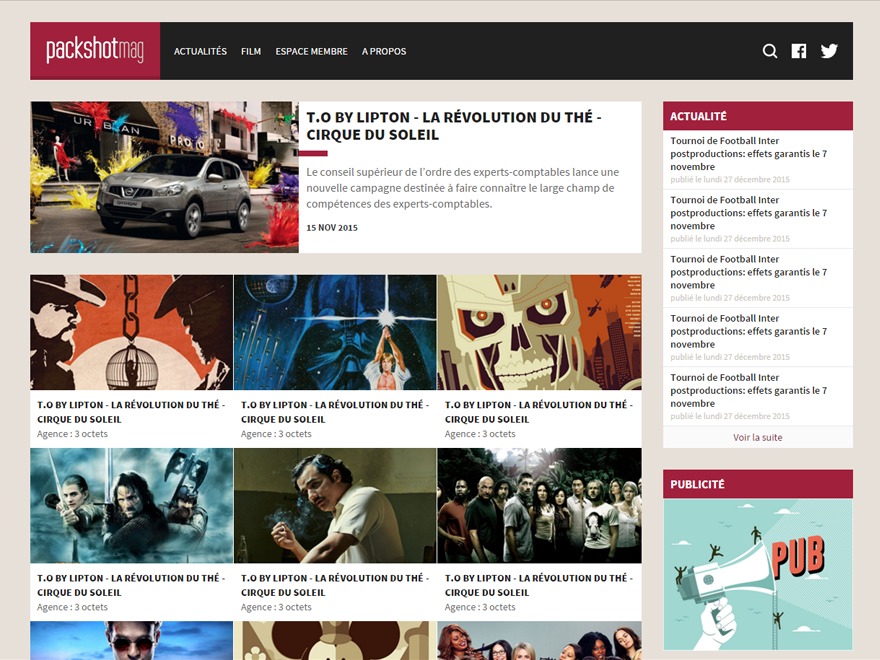
Task: Click Agence : 3 octets under Django poster
Action: (x=72, y=434)
